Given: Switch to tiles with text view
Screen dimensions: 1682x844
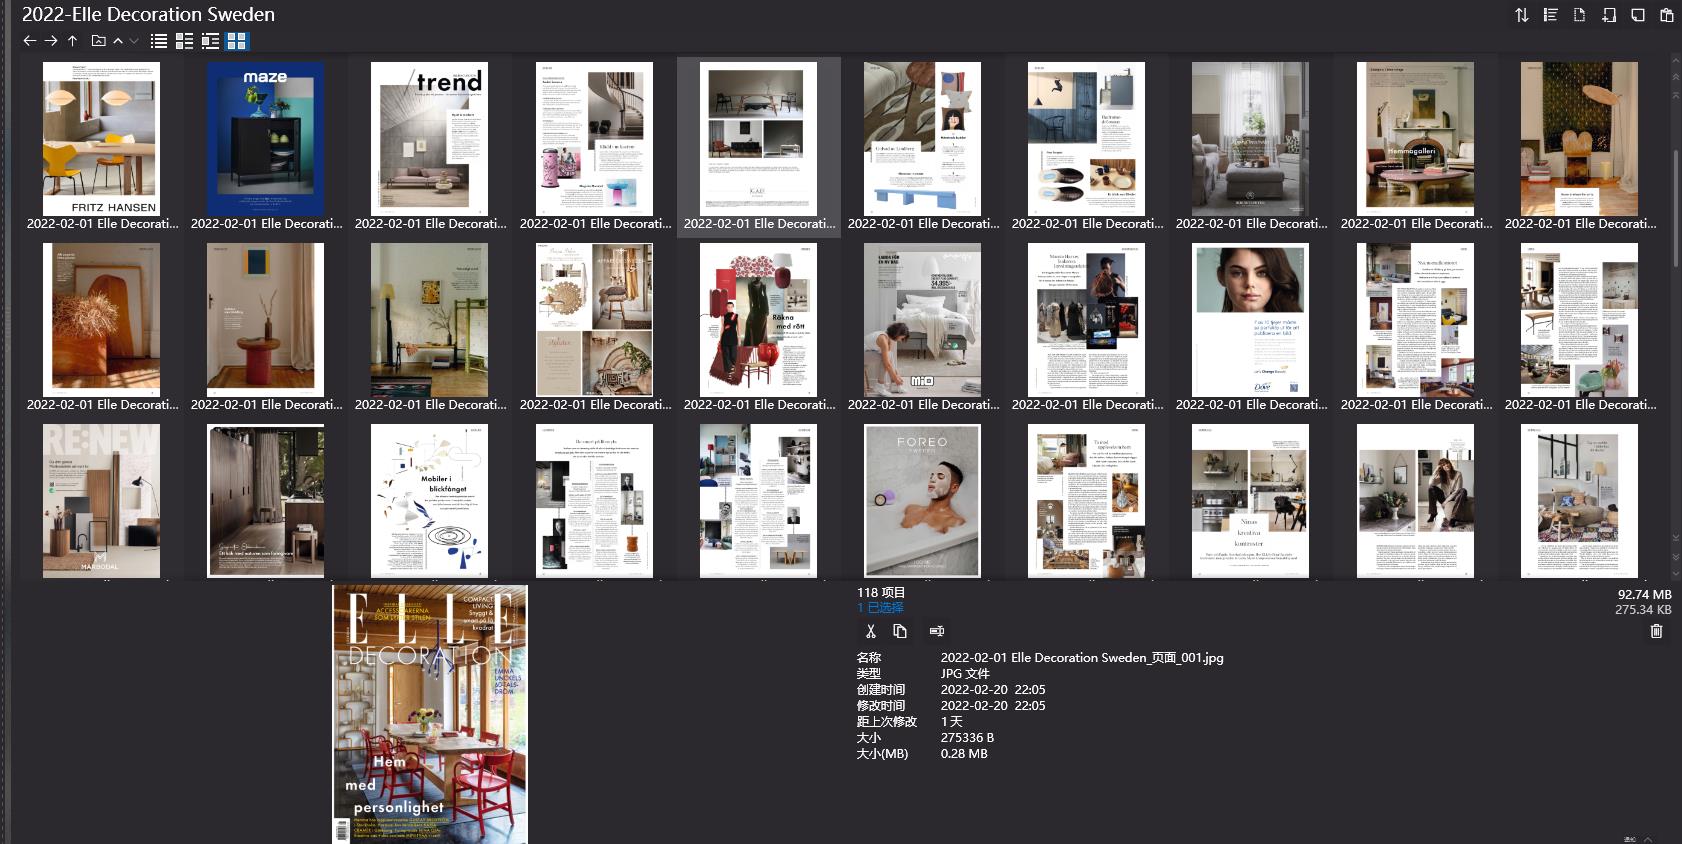Looking at the screenshot, I should (x=210, y=41).
